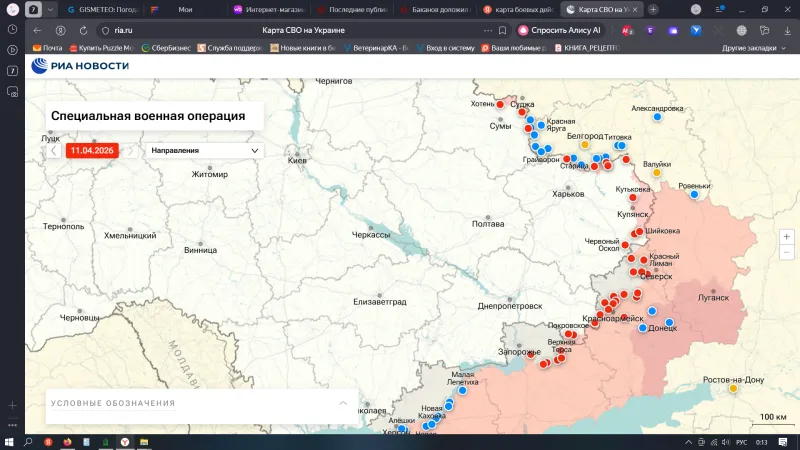Reload the page with refresh icon

pos(86,30)
